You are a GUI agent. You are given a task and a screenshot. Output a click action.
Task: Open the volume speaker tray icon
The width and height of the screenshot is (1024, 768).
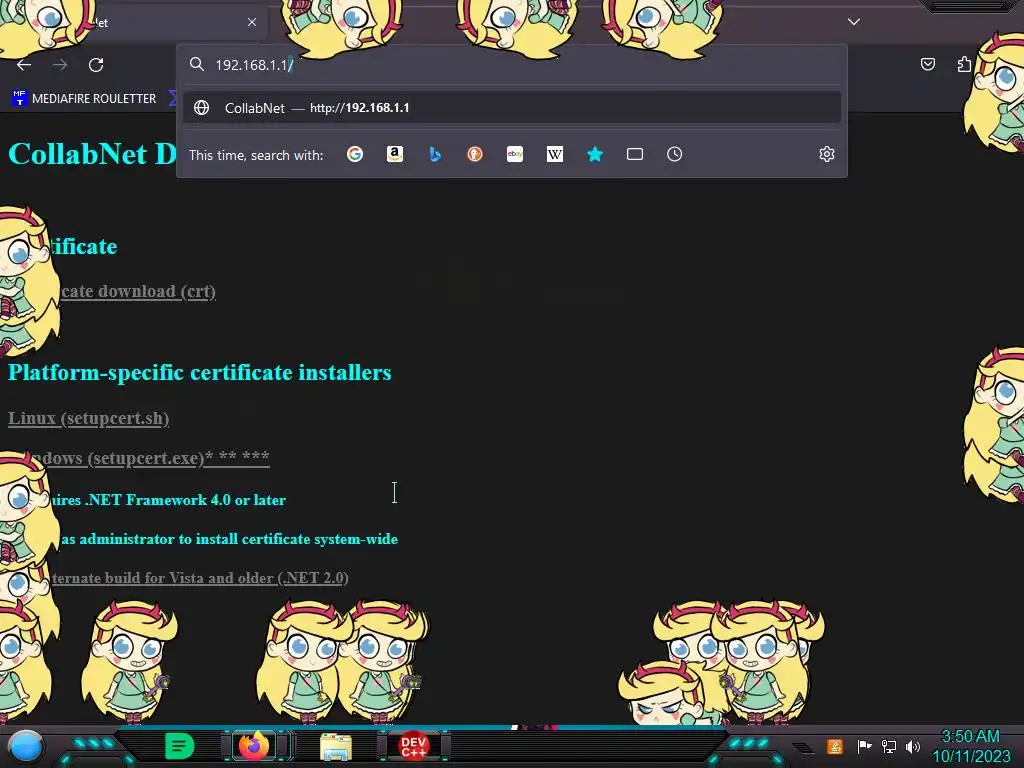[x=913, y=746]
